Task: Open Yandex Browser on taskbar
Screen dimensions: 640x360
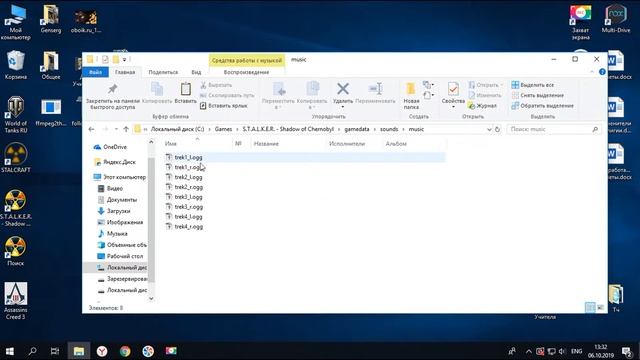Action: click(102, 351)
